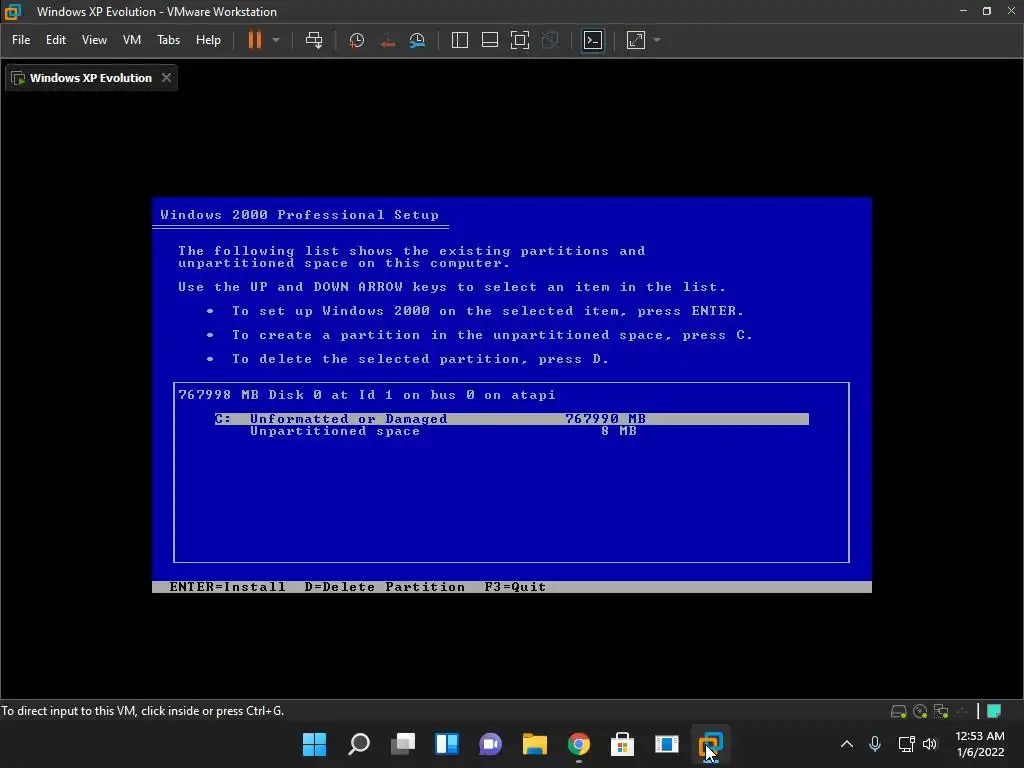
Task: Open the Tabs menu
Action: [x=168, y=40]
